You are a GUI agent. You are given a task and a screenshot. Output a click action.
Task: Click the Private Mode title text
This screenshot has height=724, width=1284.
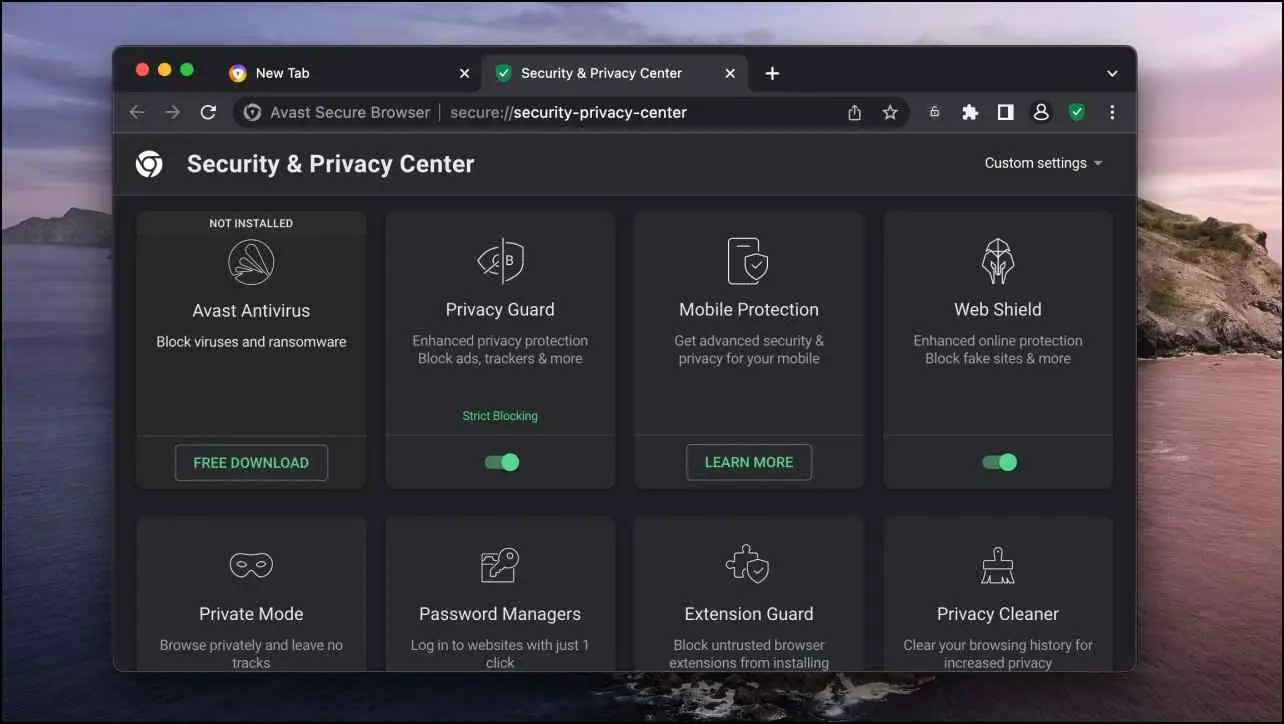251,614
